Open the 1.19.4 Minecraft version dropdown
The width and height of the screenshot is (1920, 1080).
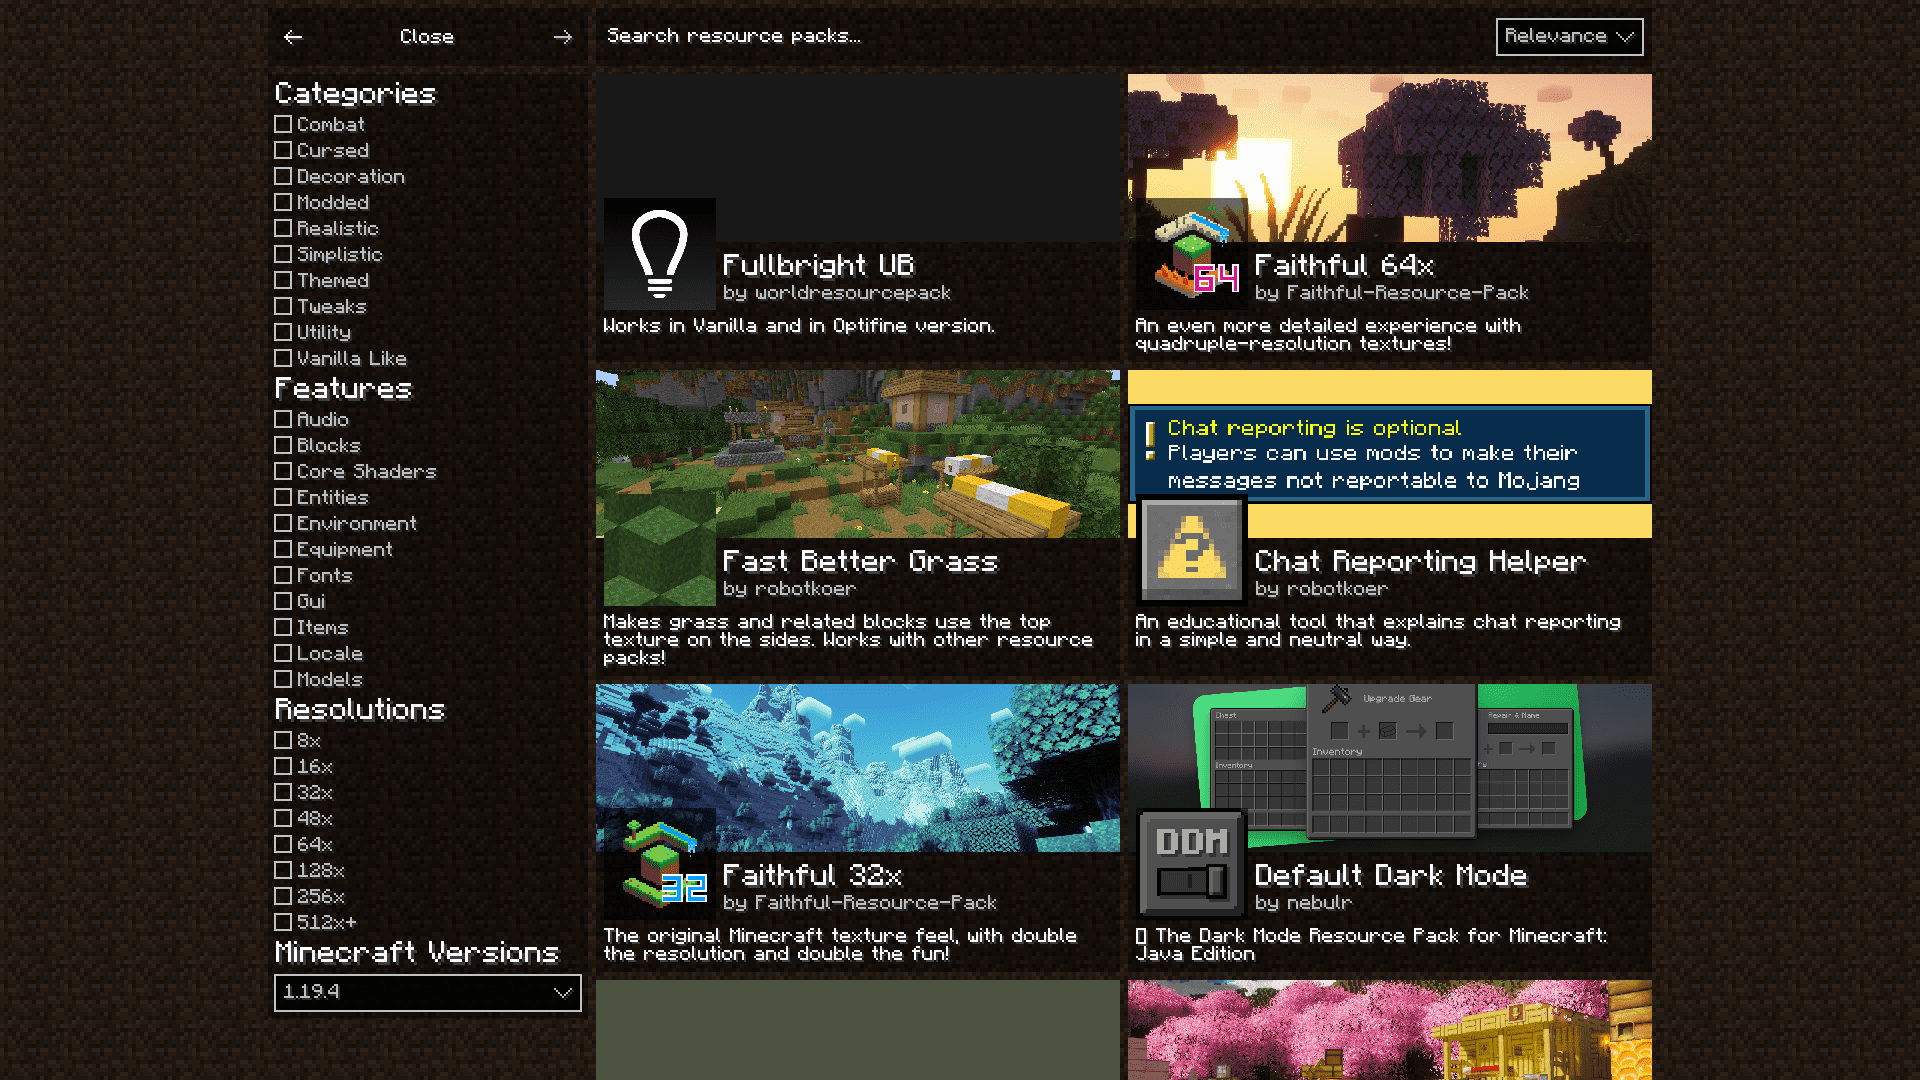[x=428, y=992]
